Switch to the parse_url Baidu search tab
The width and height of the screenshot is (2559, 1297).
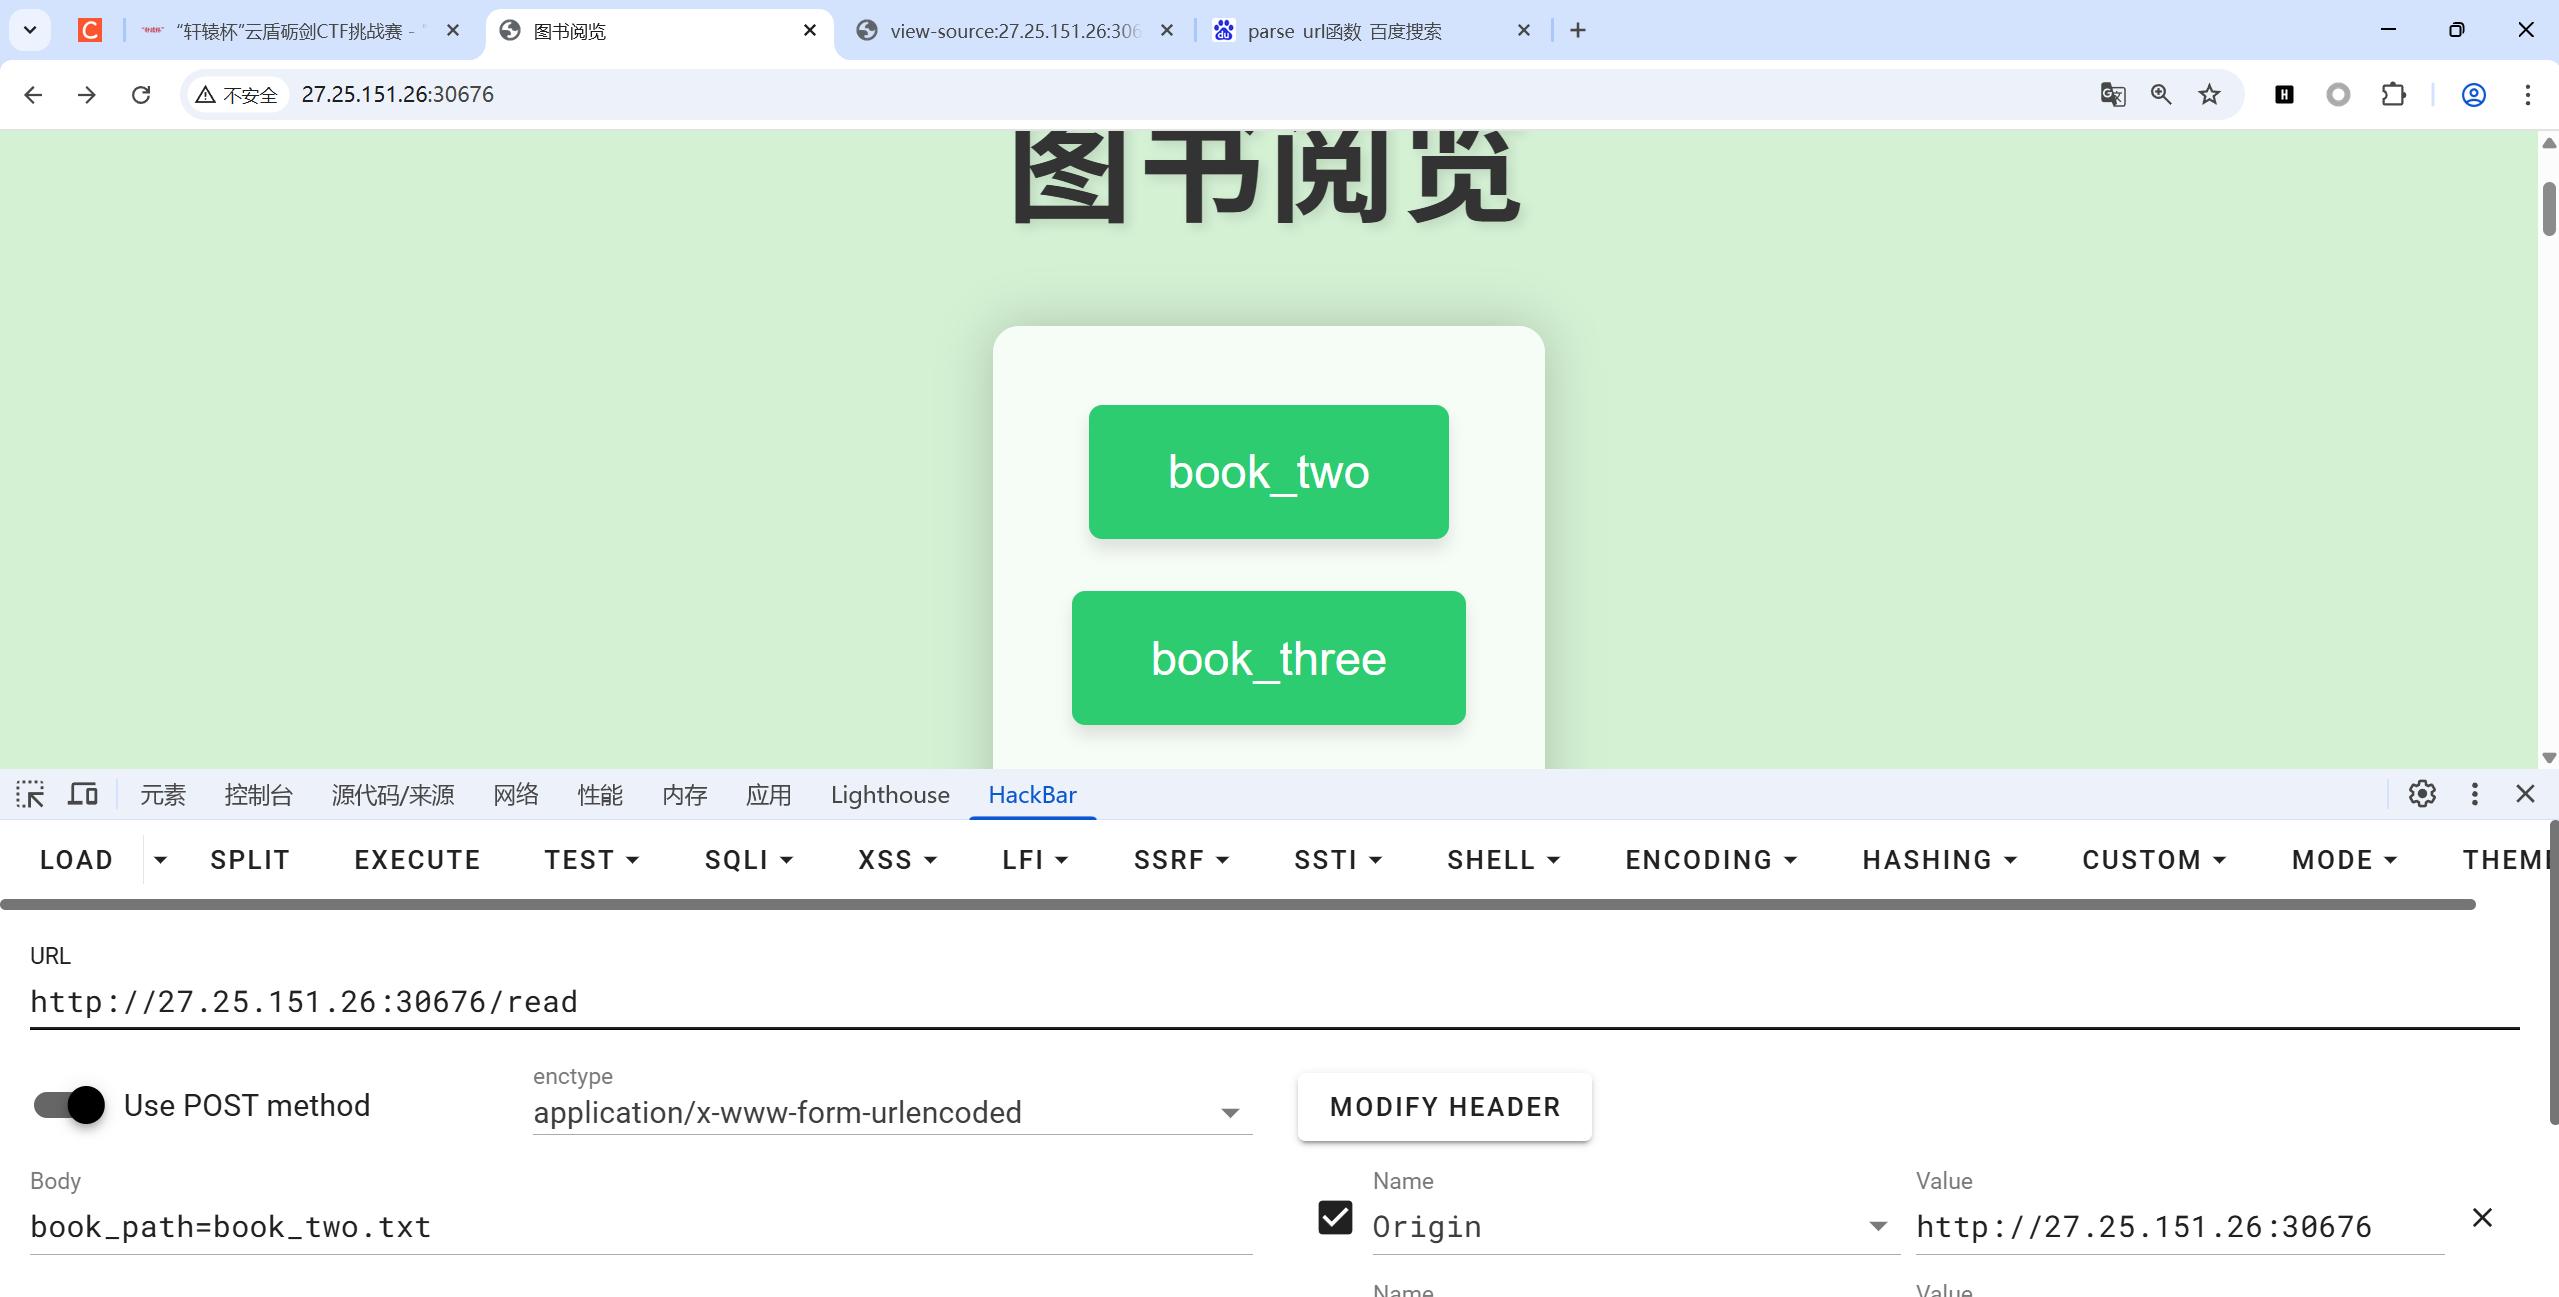coord(1344,31)
